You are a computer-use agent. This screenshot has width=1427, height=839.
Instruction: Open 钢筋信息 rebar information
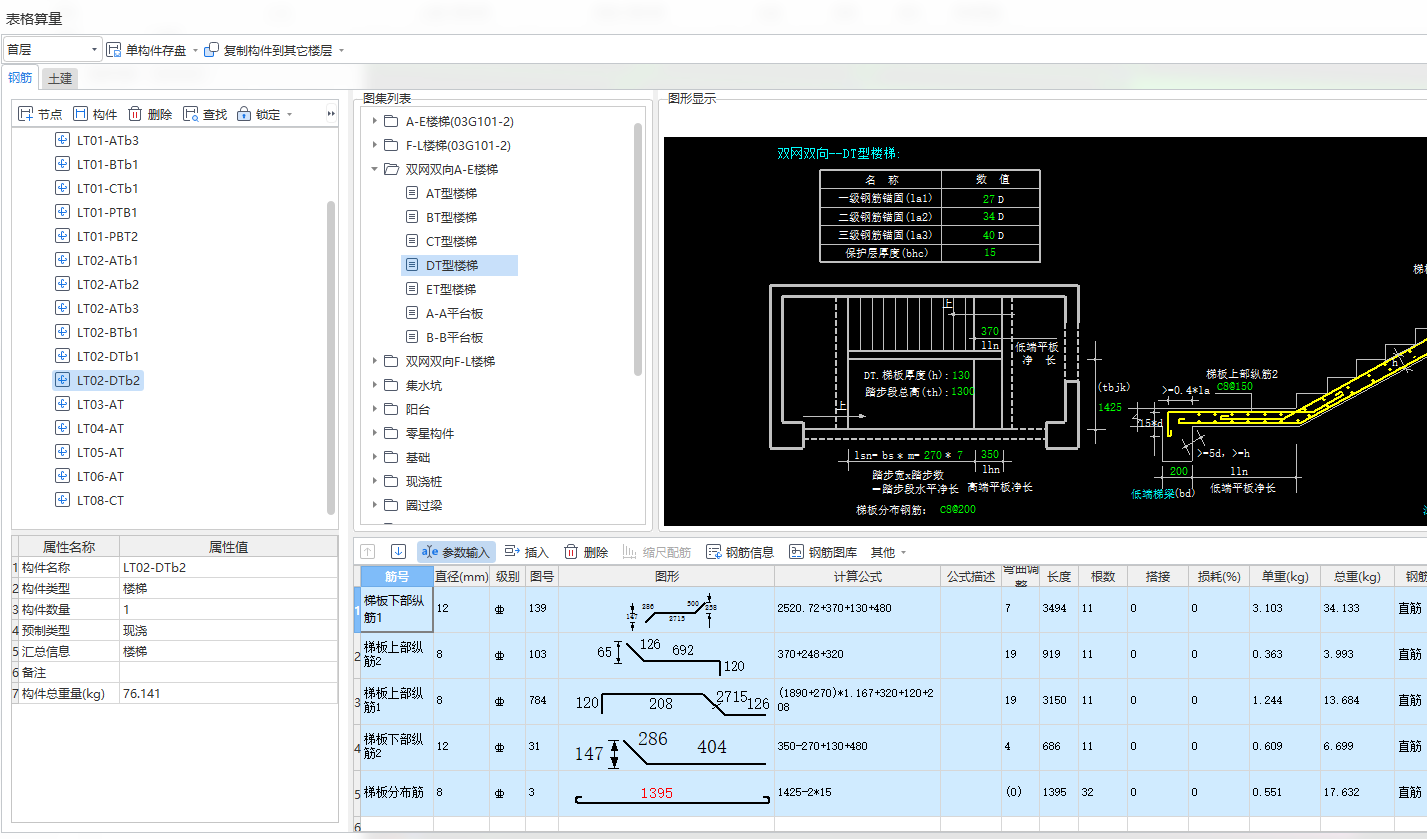[740, 552]
